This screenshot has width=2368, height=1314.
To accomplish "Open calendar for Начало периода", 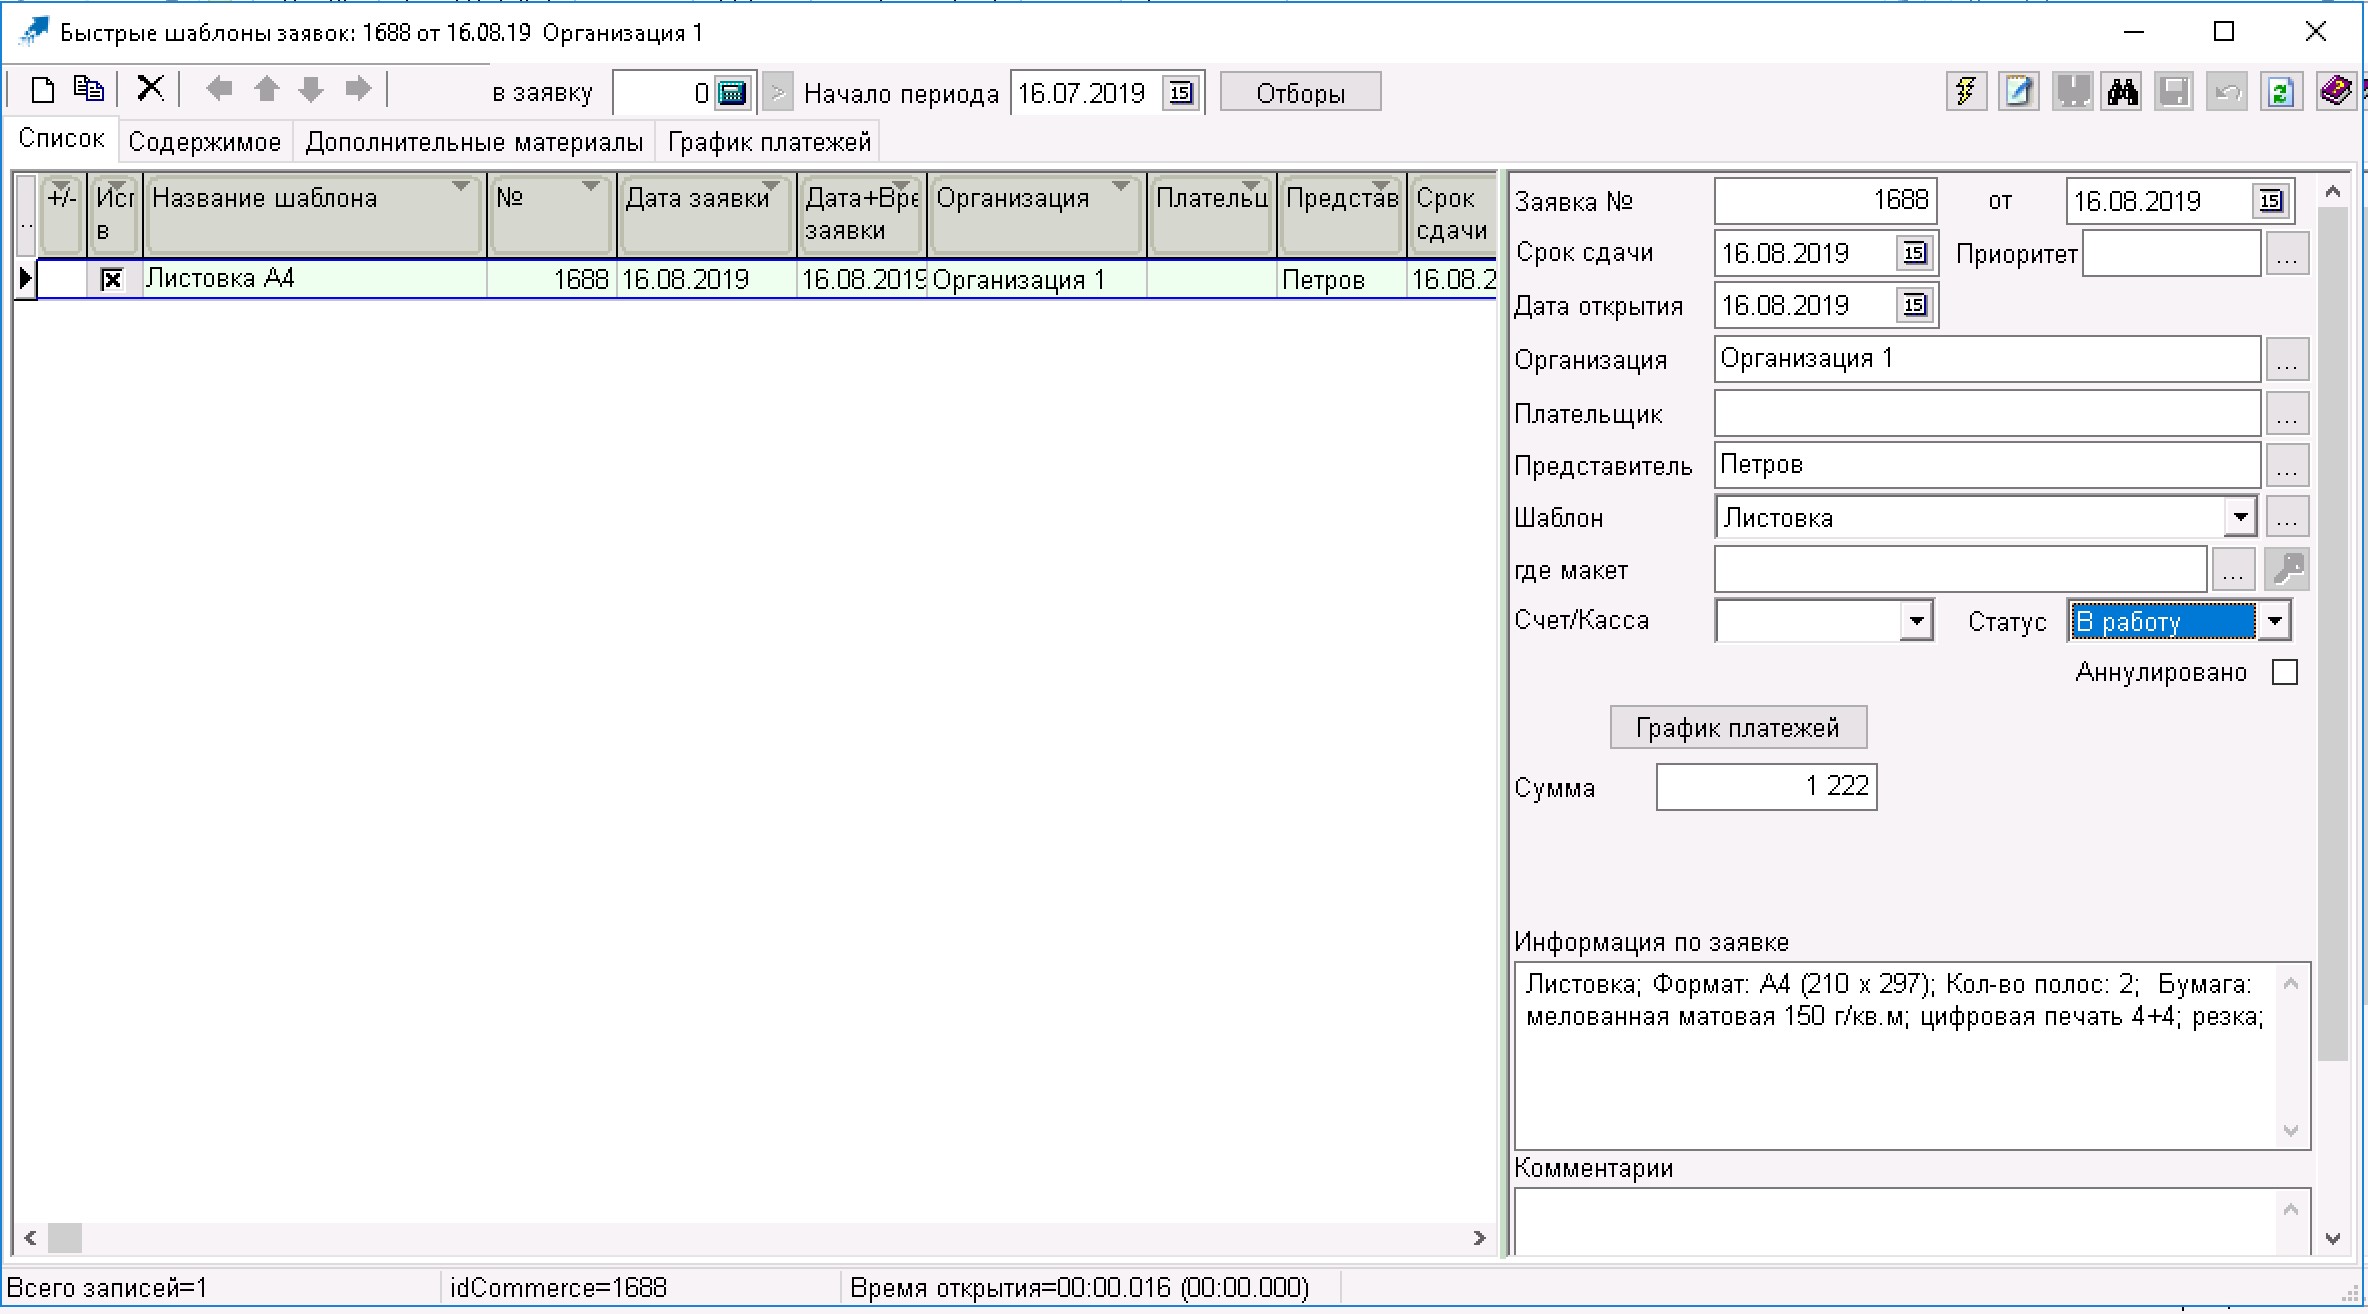I will click(x=1181, y=93).
